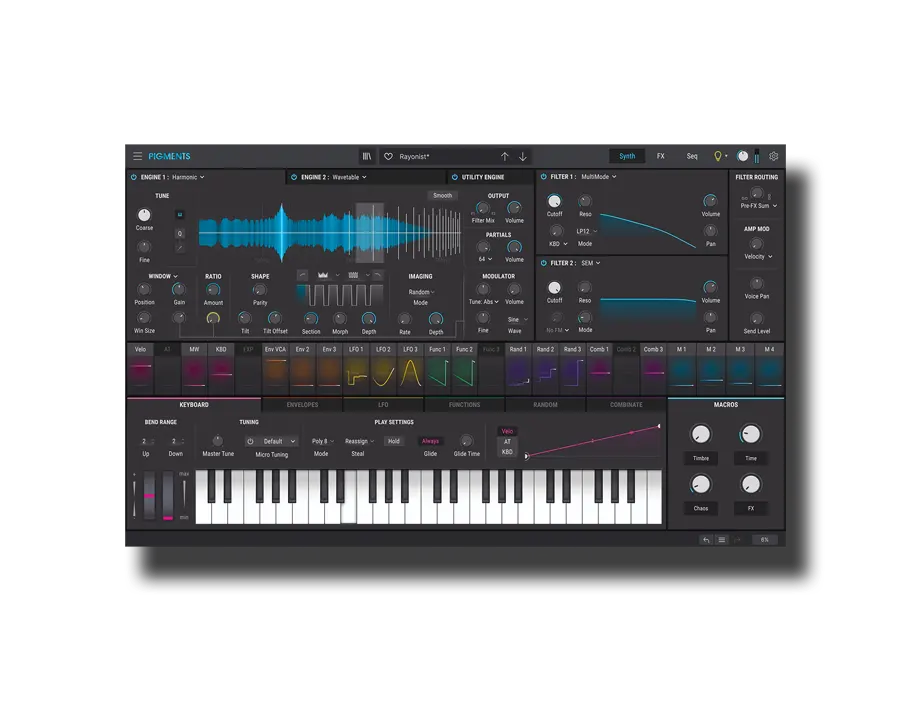
Task: Toggle Utility Engine power button
Action: 455,177
